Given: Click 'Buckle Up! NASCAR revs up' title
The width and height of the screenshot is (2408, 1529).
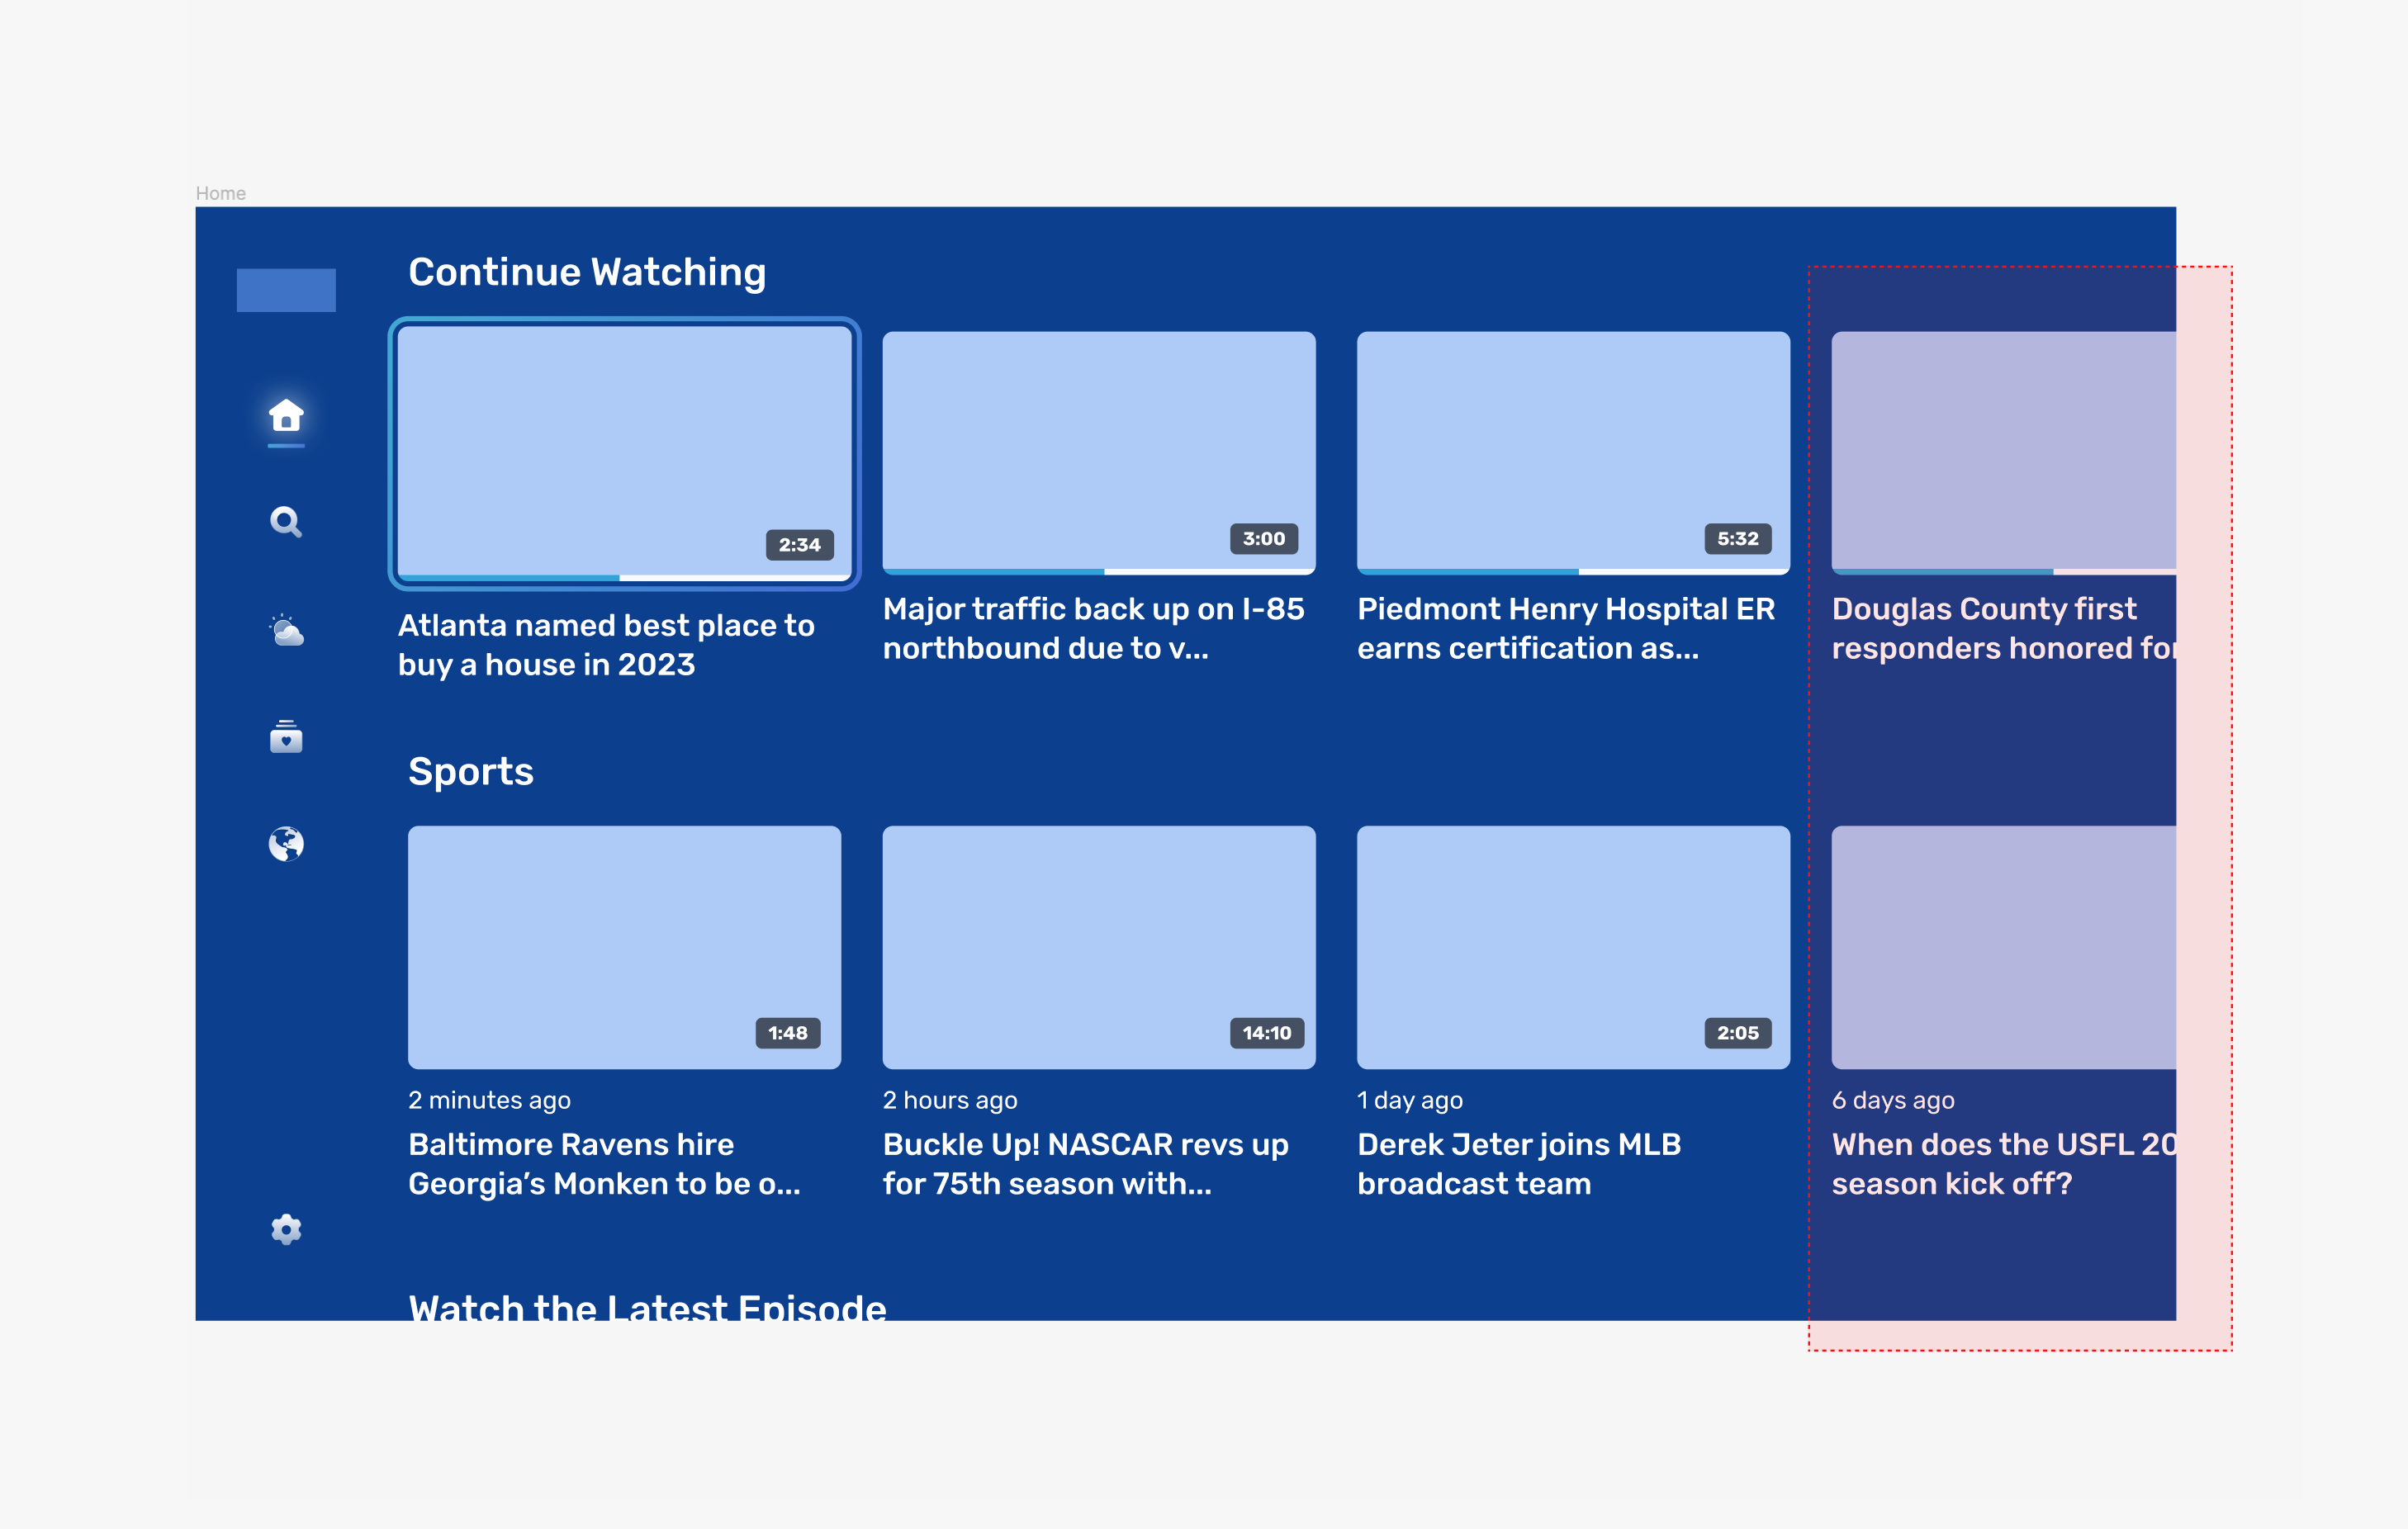Looking at the screenshot, I should tap(1085, 1164).
